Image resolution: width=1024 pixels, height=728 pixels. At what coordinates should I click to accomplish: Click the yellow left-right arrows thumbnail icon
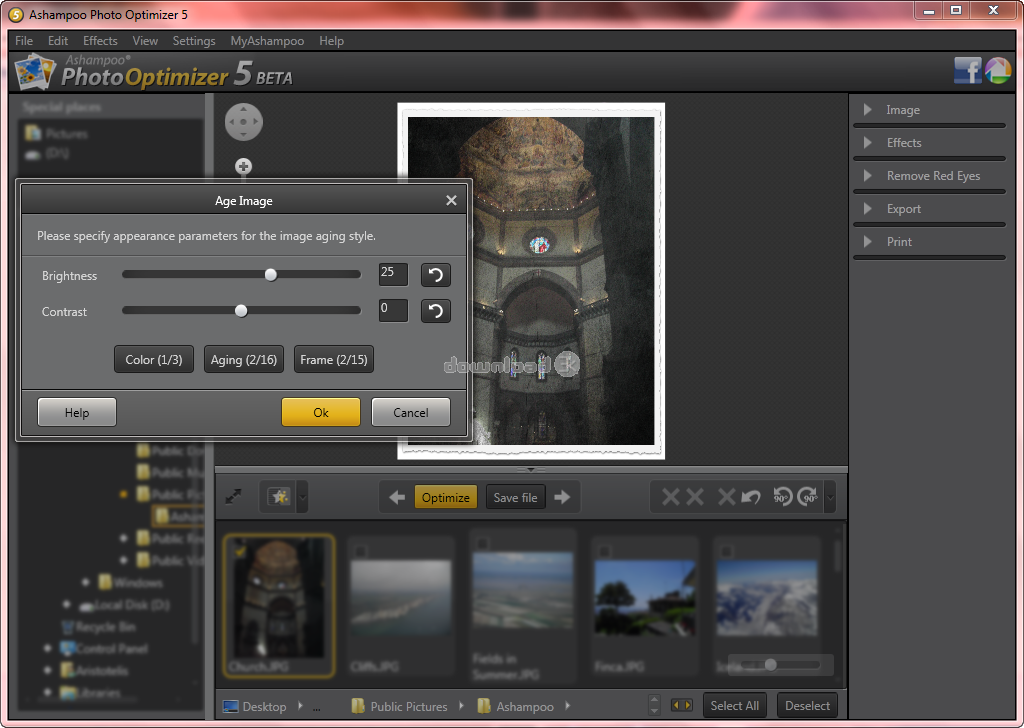(682, 705)
